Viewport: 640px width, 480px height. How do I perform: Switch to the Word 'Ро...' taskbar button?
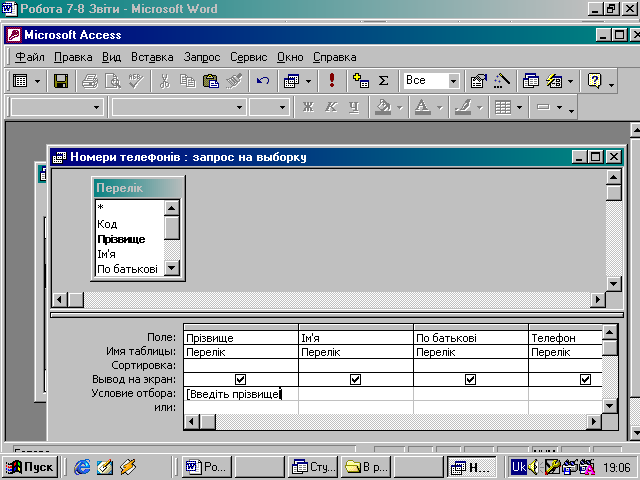click(x=207, y=467)
